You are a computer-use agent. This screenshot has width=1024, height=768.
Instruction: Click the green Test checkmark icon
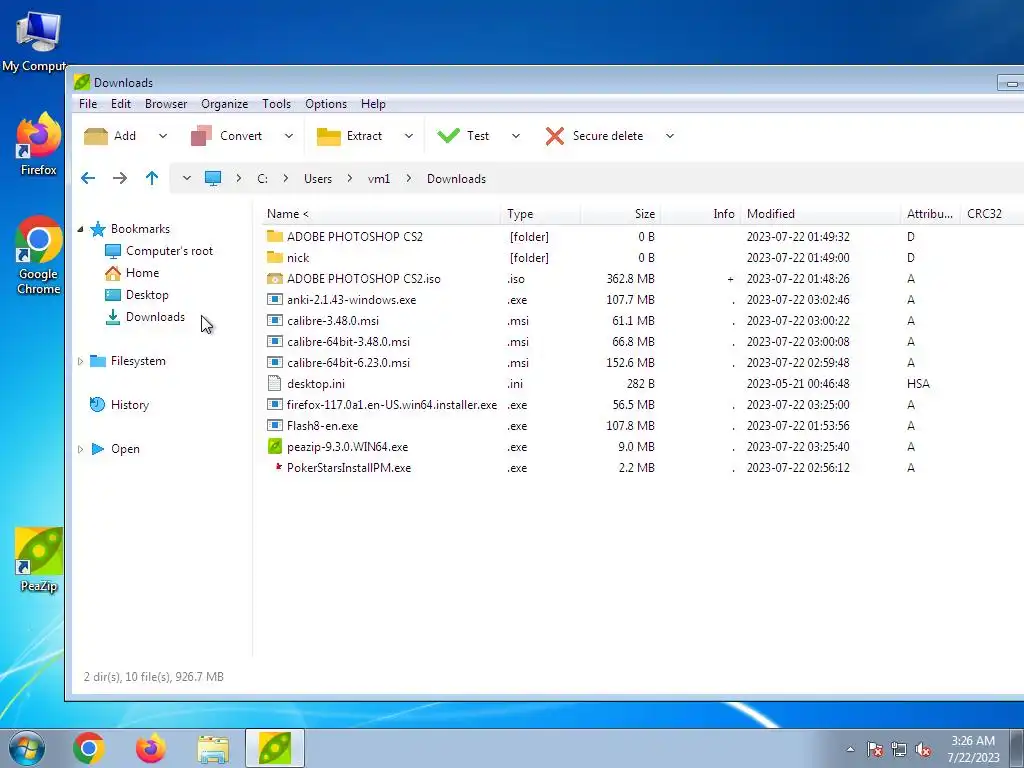click(449, 136)
